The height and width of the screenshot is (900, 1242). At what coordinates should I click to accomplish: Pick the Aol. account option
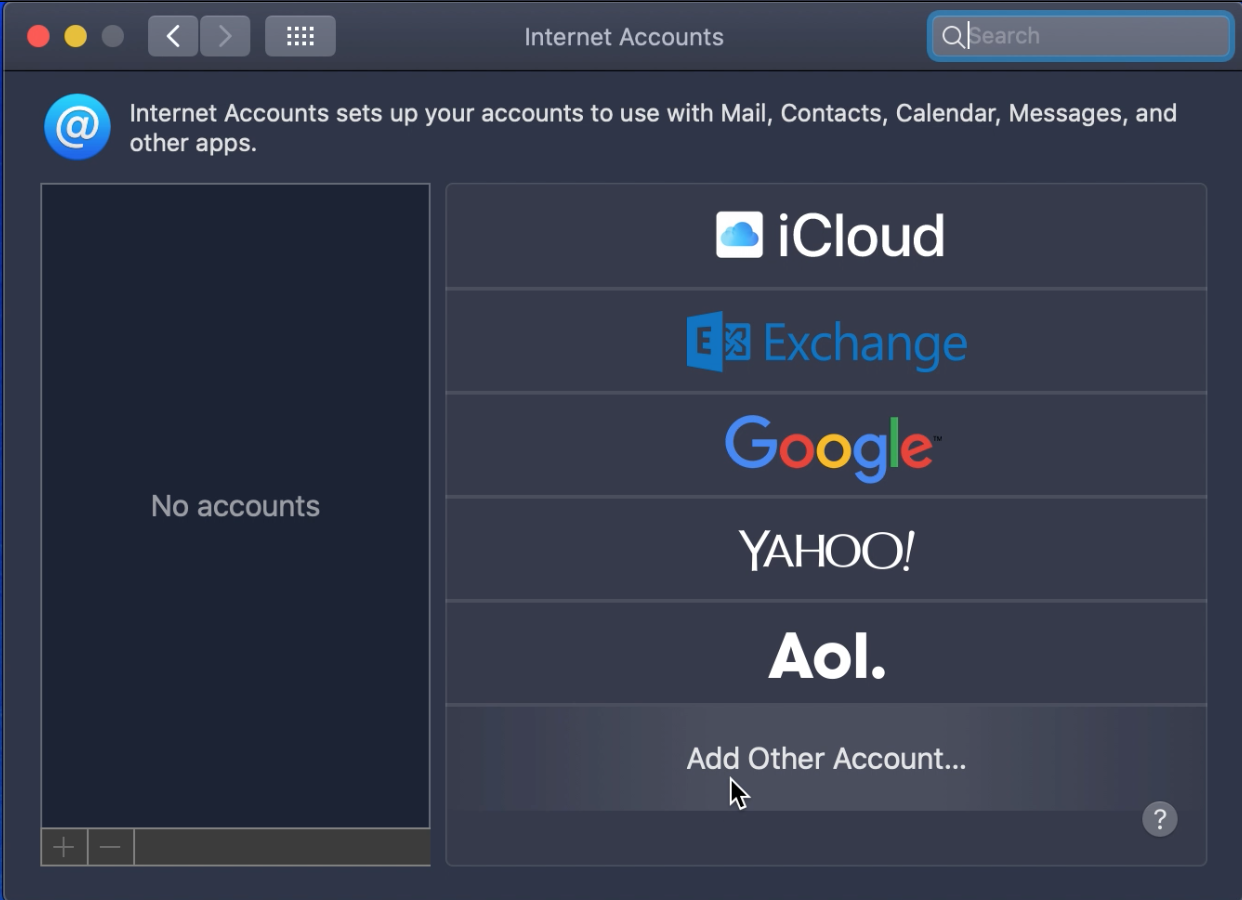point(826,653)
